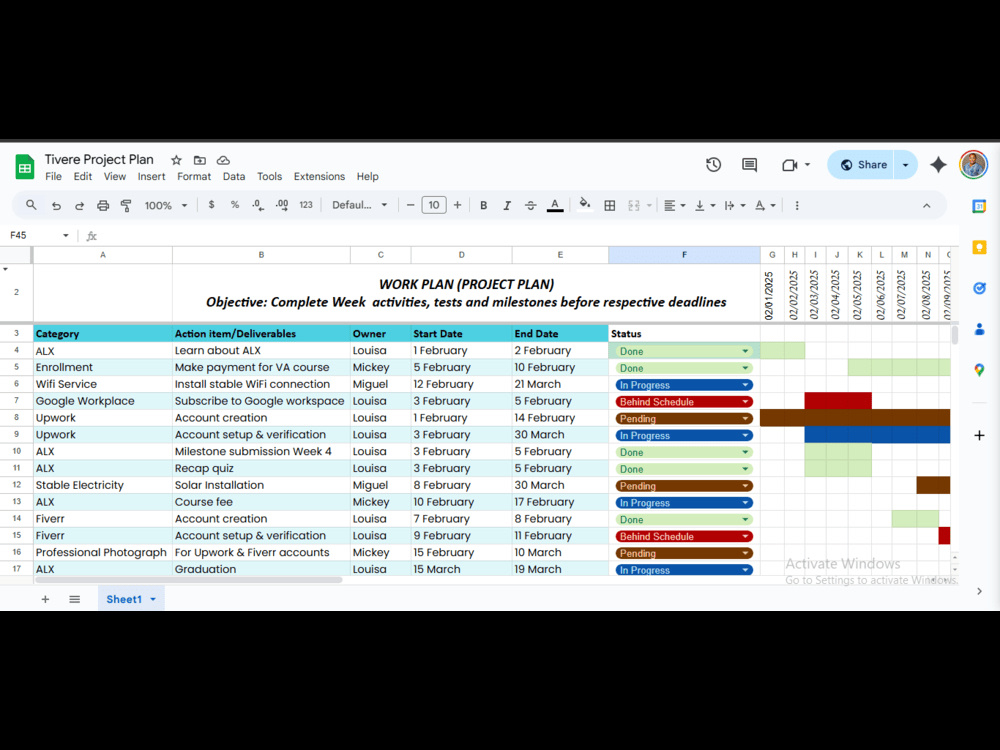Open the Insert menu
This screenshot has width=1000, height=750.
click(151, 177)
